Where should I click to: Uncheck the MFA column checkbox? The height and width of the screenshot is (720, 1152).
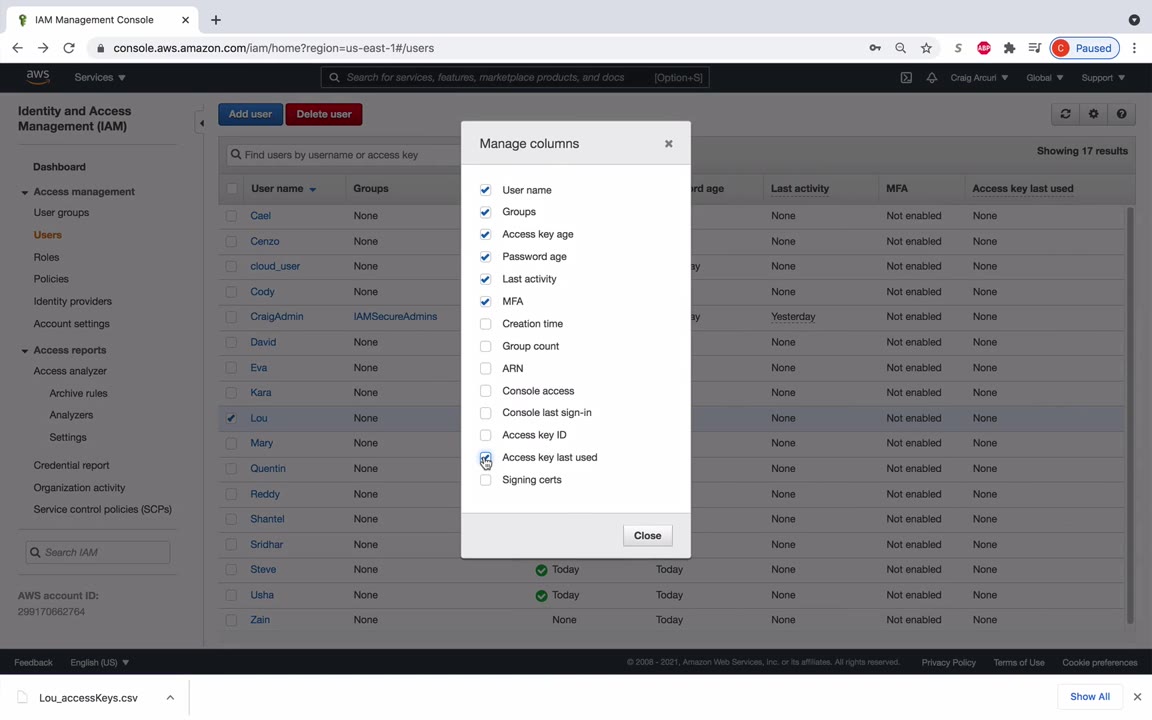[x=486, y=301]
